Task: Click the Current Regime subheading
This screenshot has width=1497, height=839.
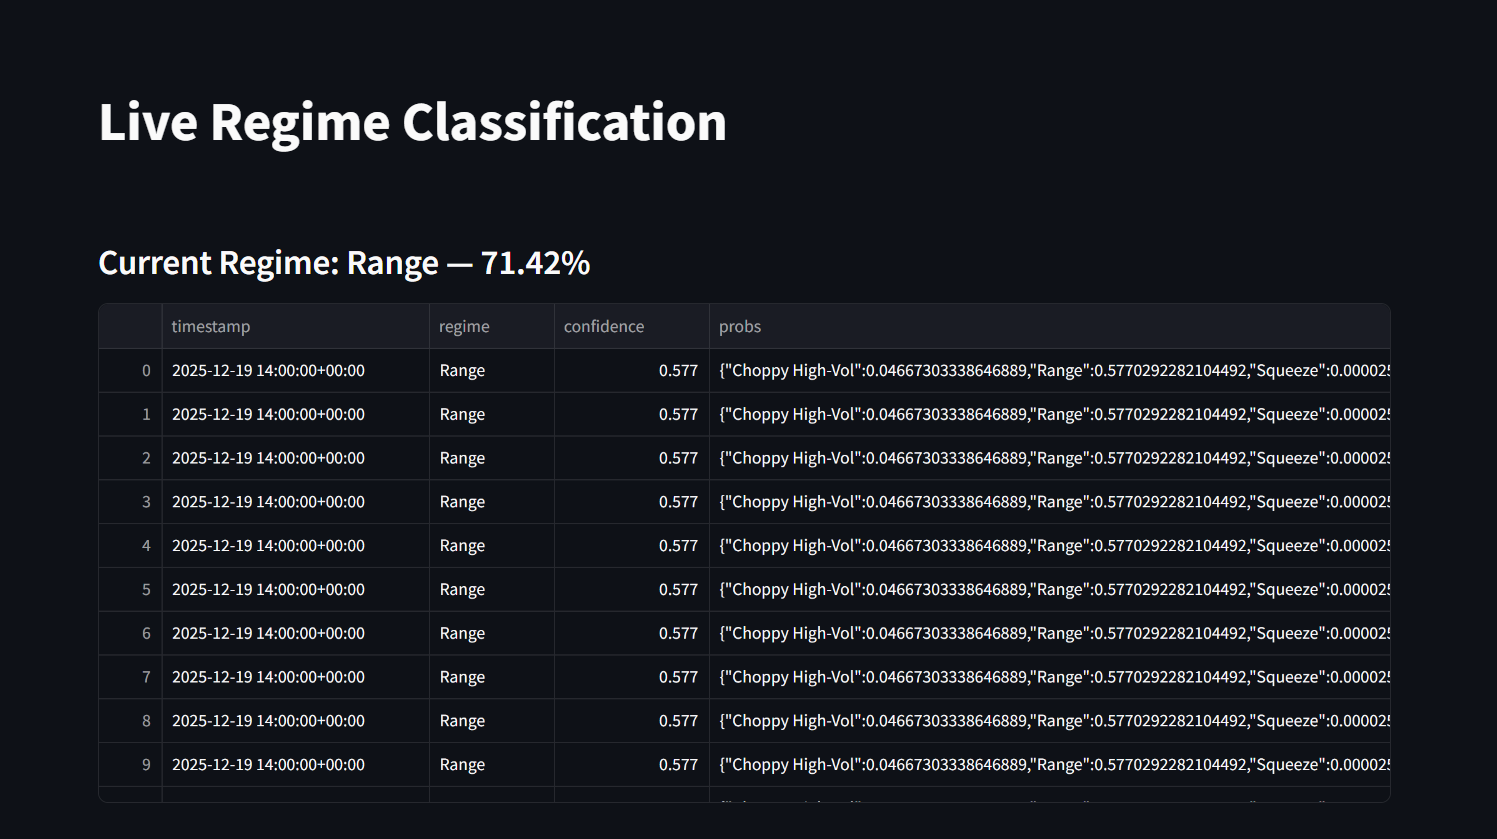Action: (x=344, y=263)
